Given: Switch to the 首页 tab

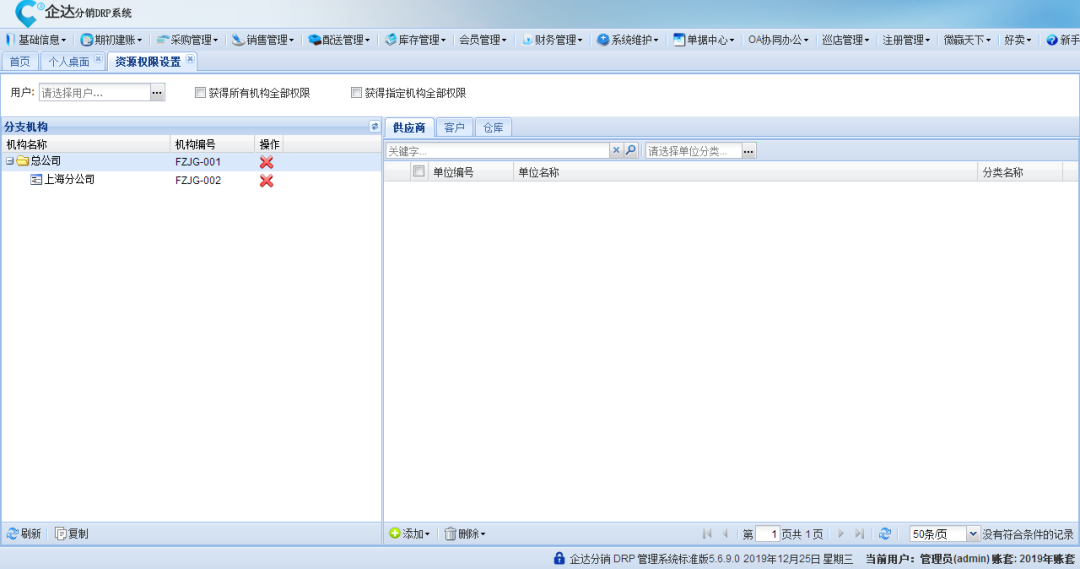Looking at the screenshot, I should point(19,62).
